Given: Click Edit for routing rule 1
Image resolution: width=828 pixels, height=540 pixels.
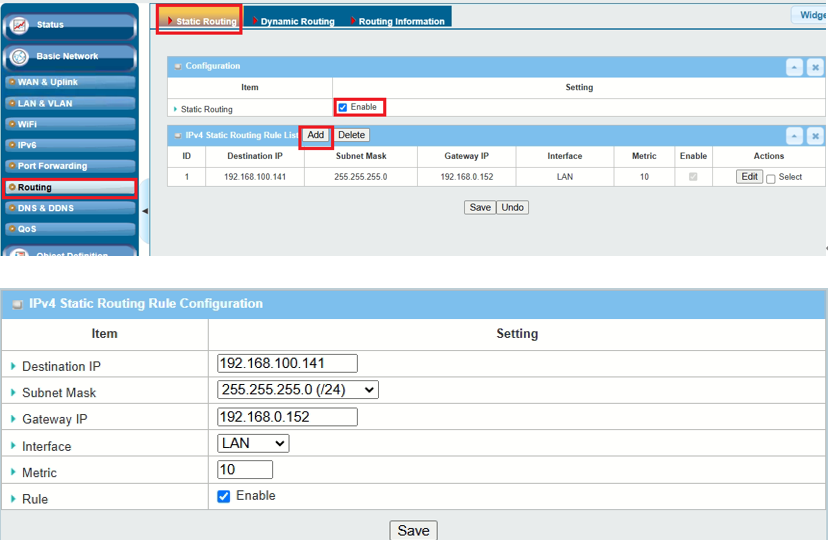Looking at the screenshot, I should click(749, 177).
